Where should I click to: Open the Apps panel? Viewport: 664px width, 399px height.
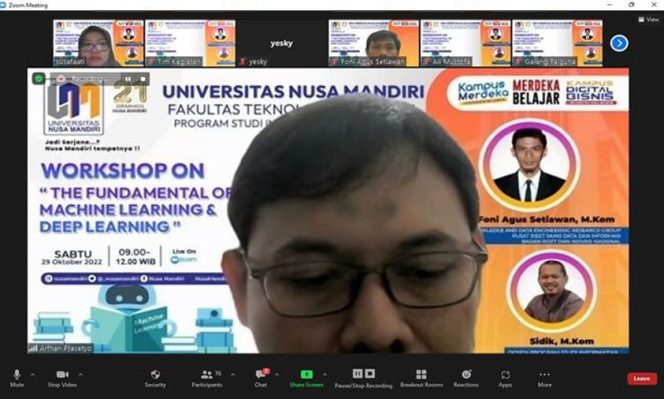coord(505,378)
